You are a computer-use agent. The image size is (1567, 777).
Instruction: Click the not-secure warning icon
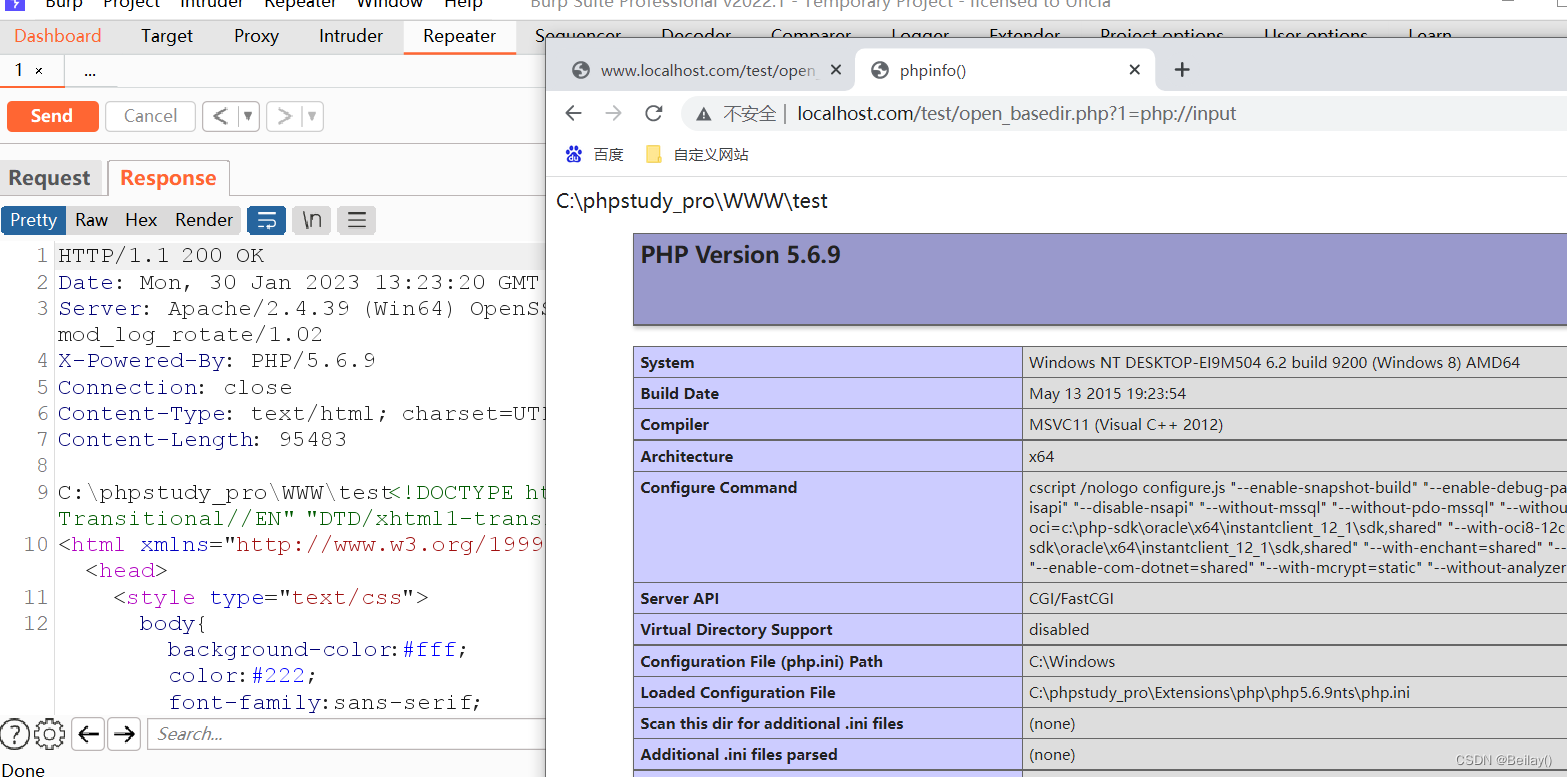704,114
